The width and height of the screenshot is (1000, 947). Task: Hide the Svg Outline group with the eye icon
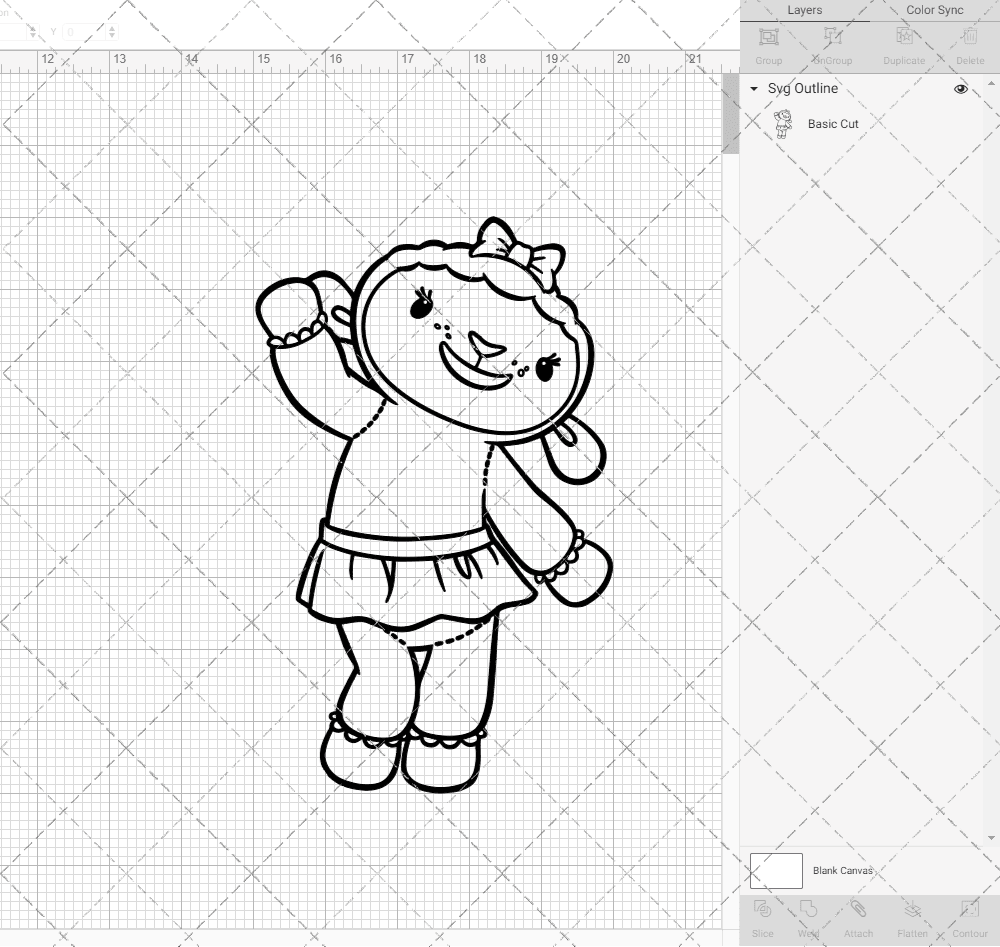click(x=961, y=89)
